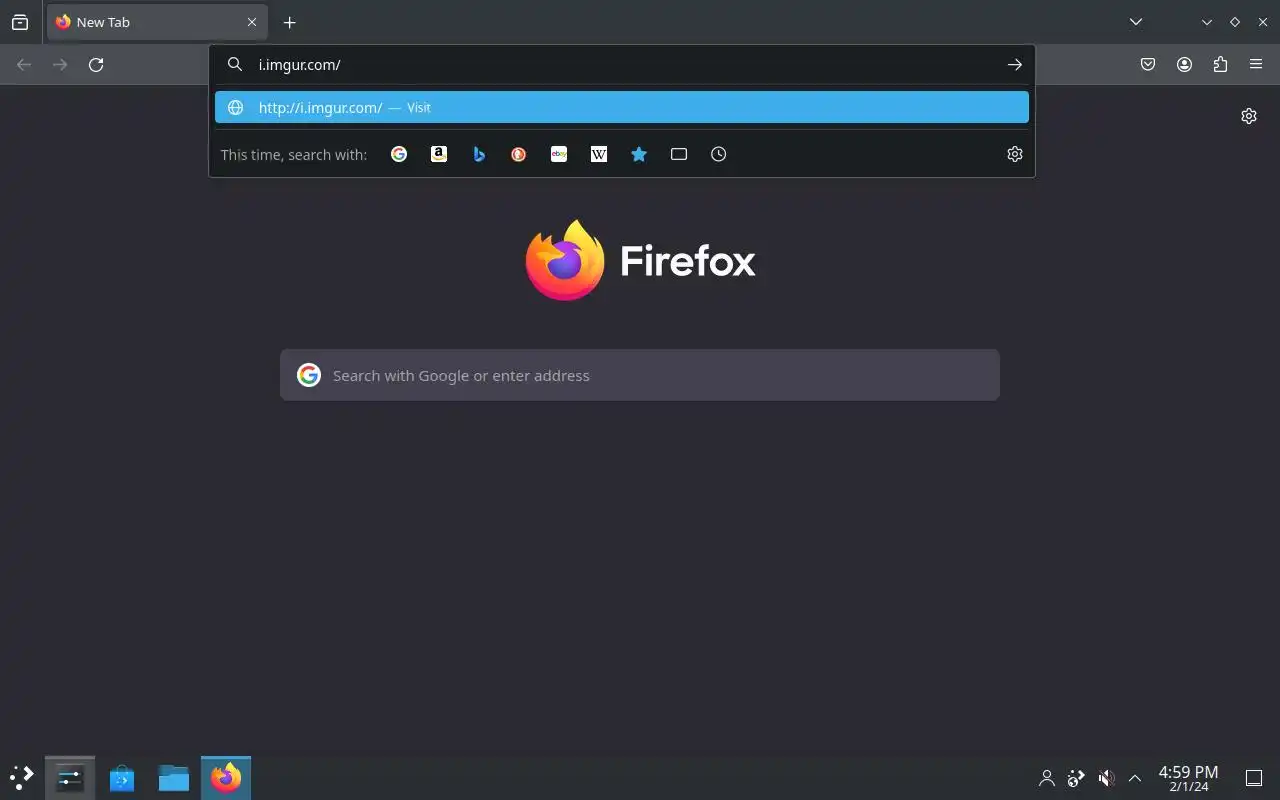Close the New Tab tab
This screenshot has height=800, width=1280.
[x=252, y=22]
